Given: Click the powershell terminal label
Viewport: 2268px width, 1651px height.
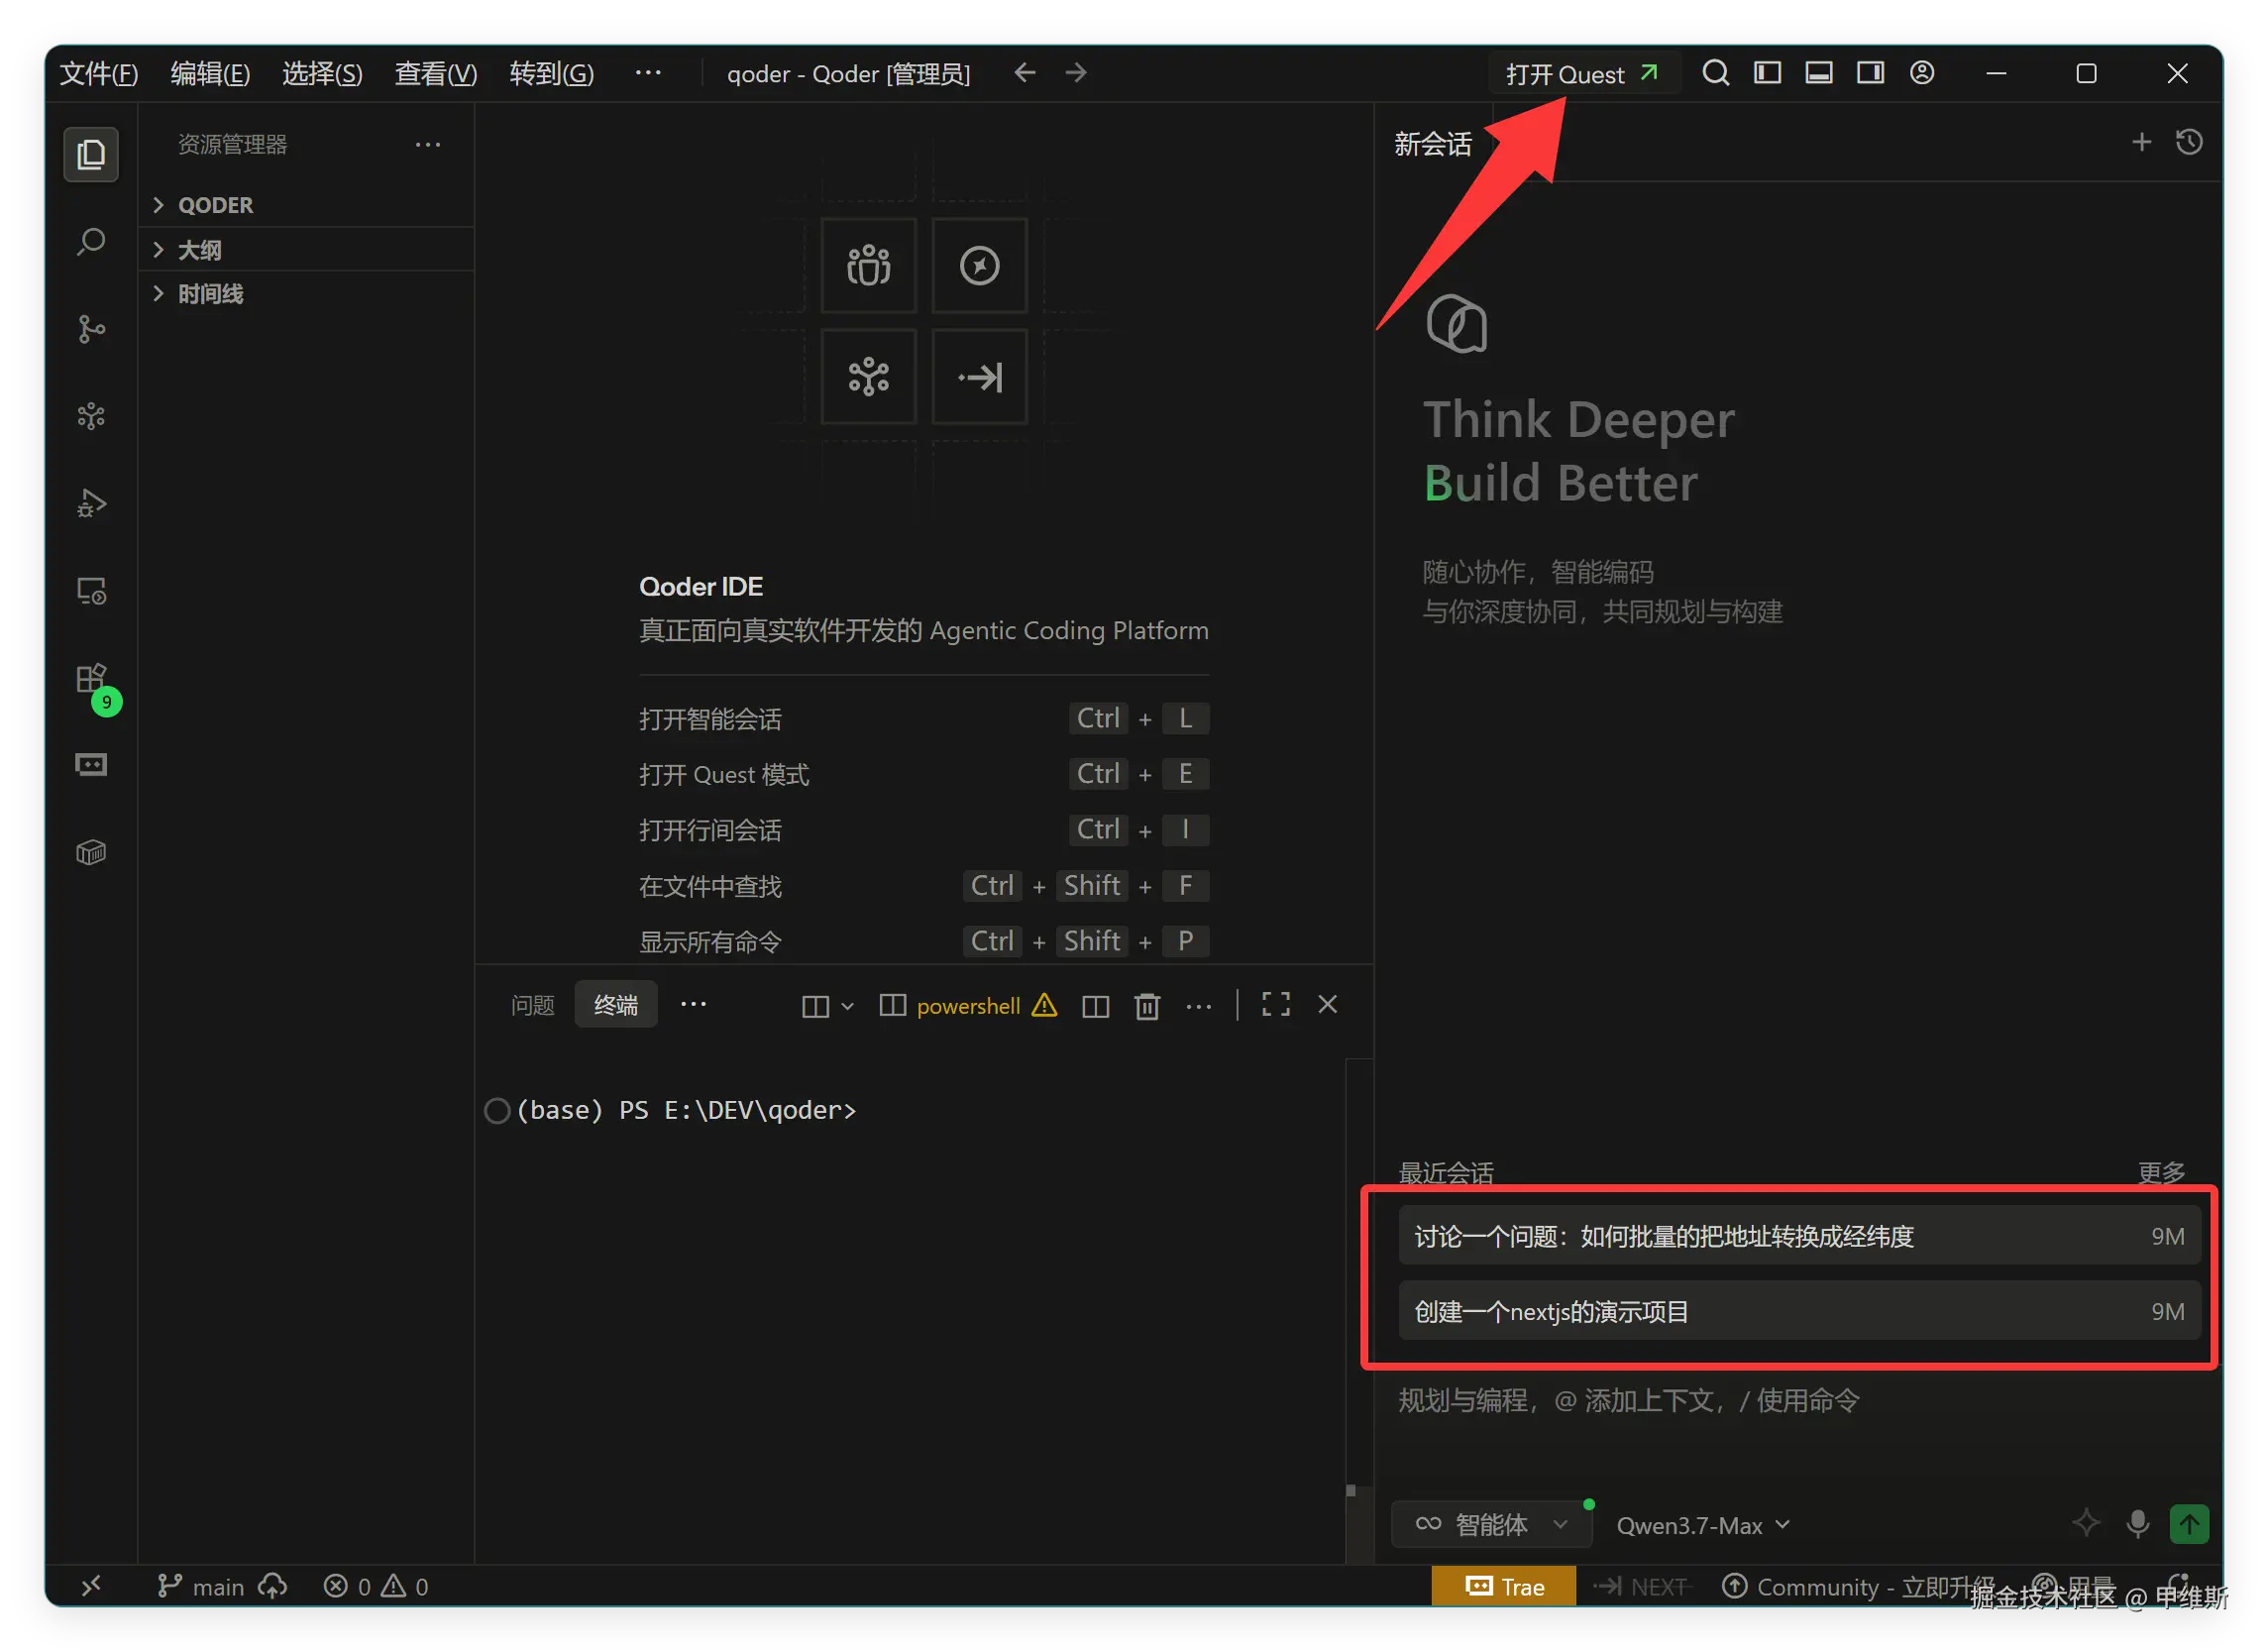Looking at the screenshot, I should [x=968, y=1006].
